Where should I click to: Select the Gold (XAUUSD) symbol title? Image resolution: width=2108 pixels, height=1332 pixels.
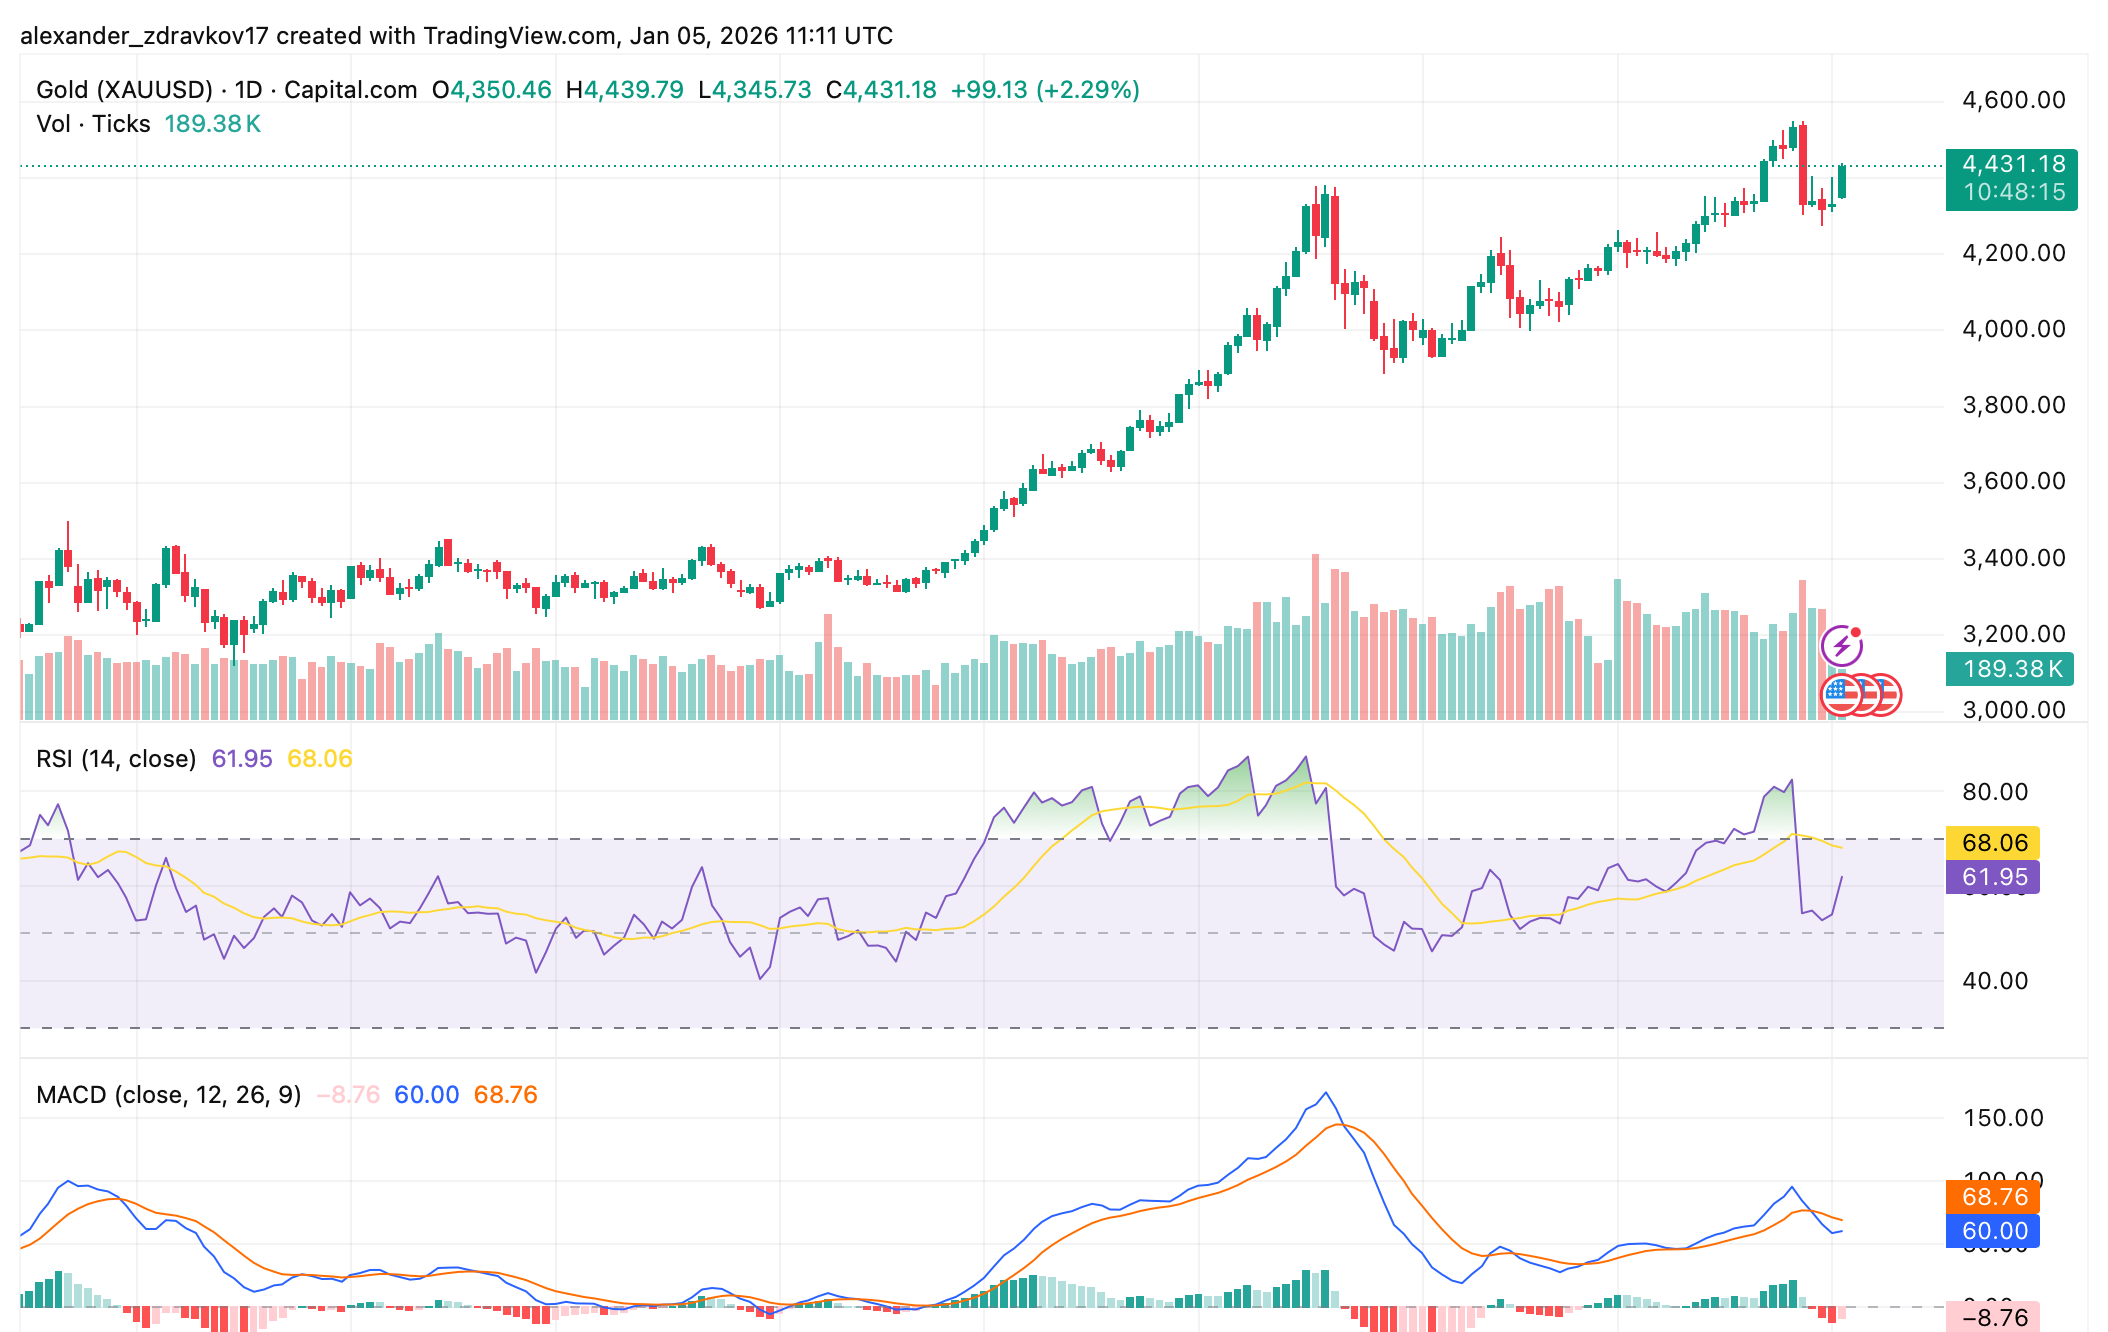click(124, 90)
